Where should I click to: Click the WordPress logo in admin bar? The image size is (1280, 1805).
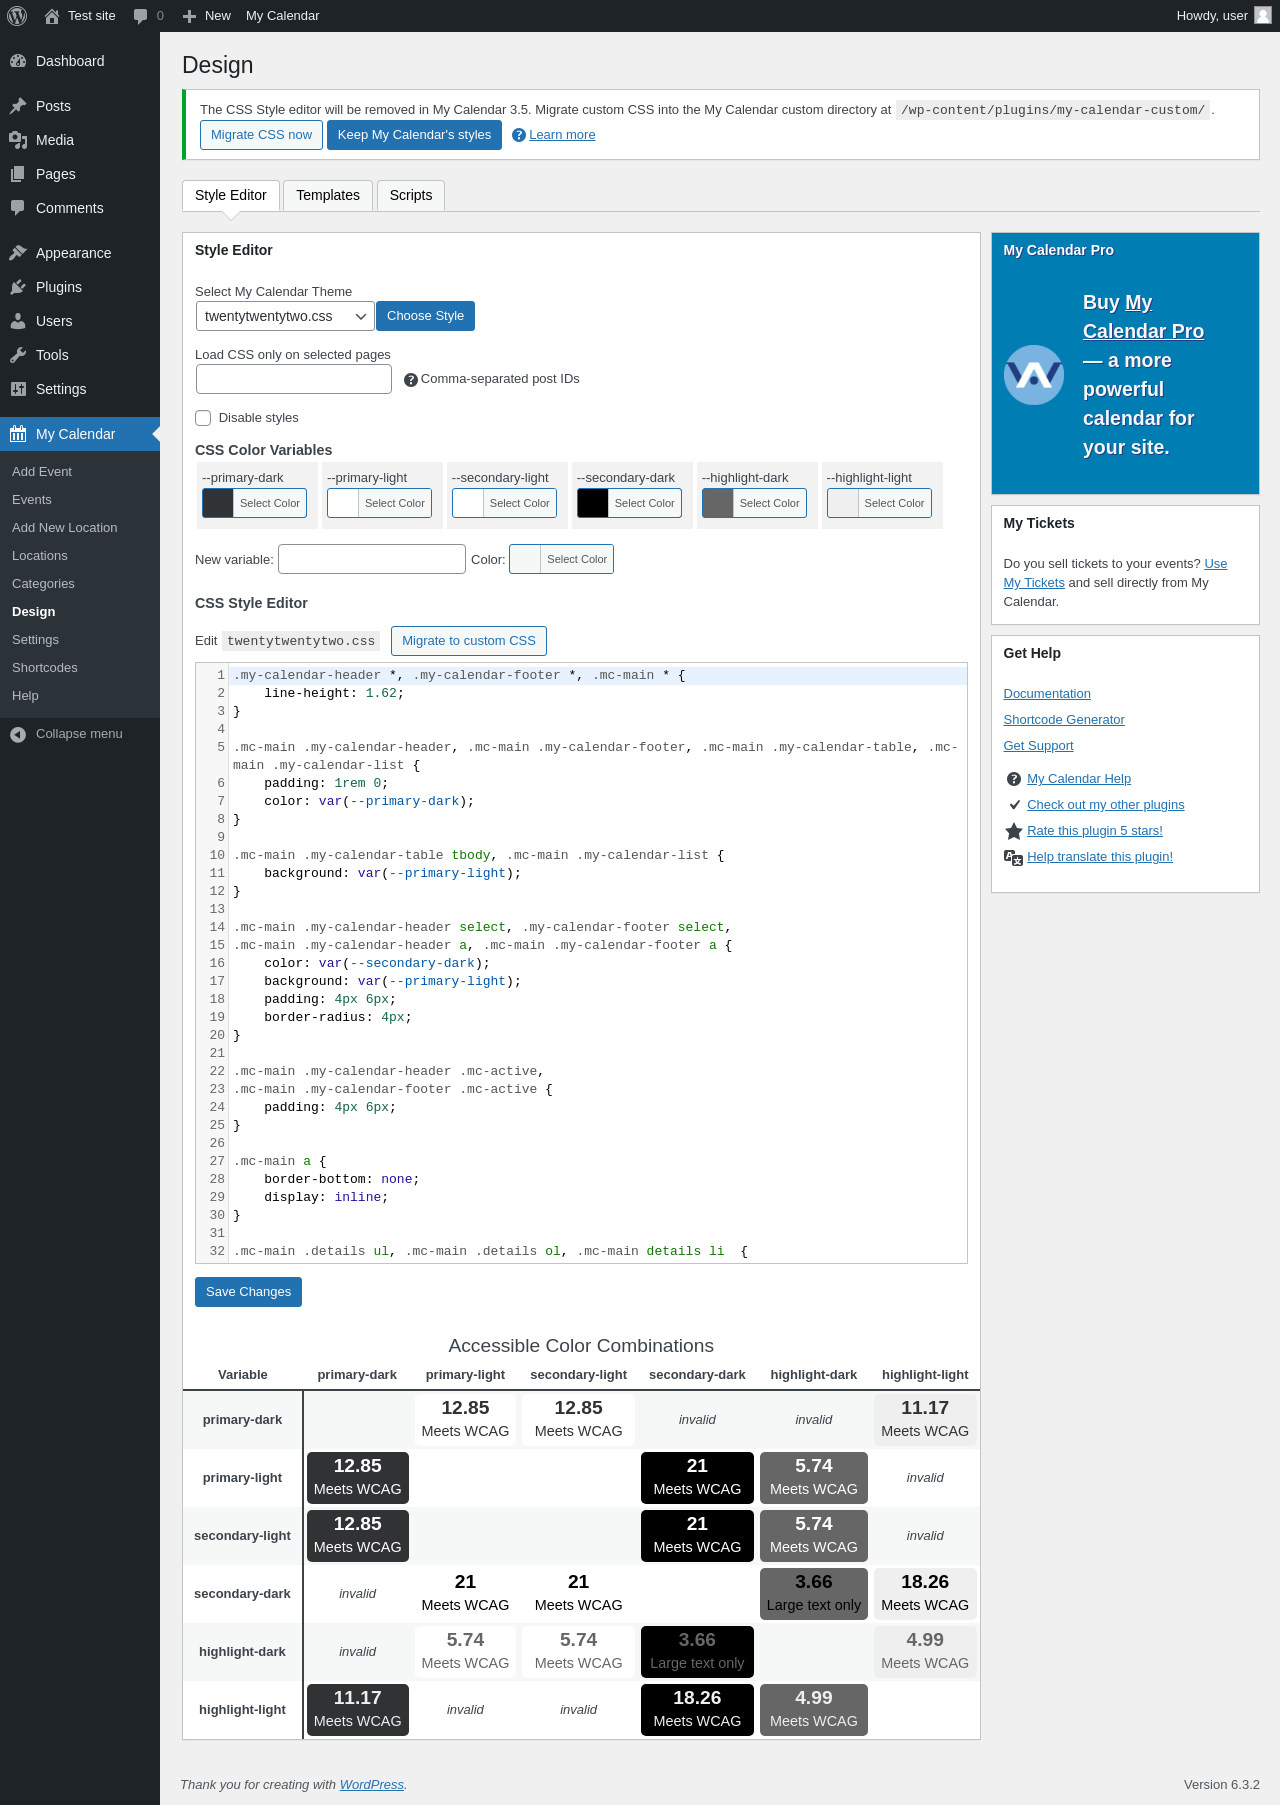17,16
